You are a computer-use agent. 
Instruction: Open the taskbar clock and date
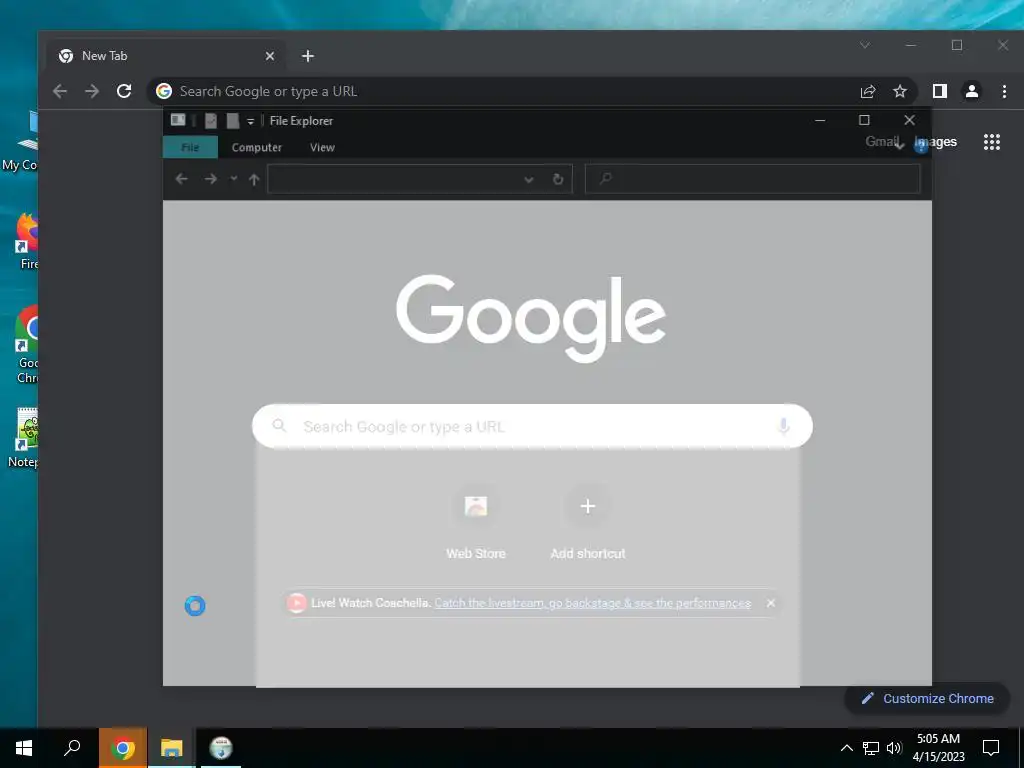[x=938, y=748]
